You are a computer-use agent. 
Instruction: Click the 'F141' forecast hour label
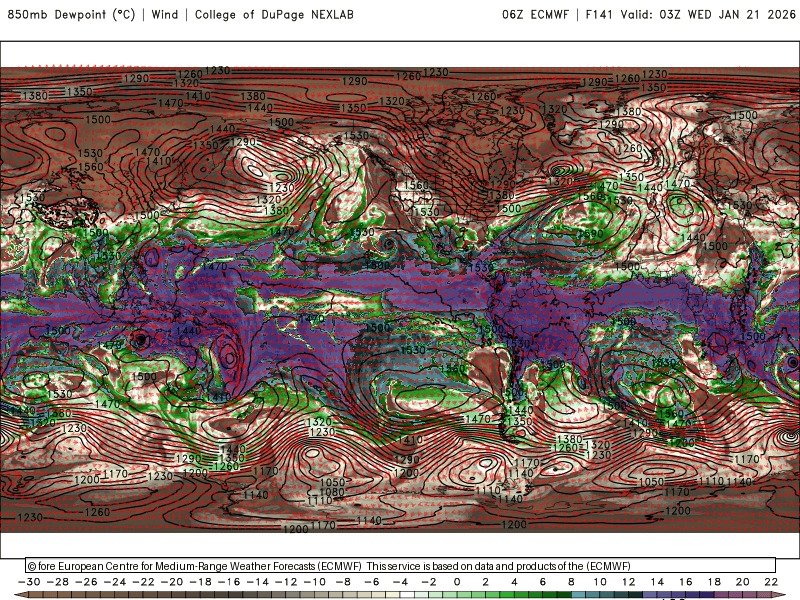point(598,15)
